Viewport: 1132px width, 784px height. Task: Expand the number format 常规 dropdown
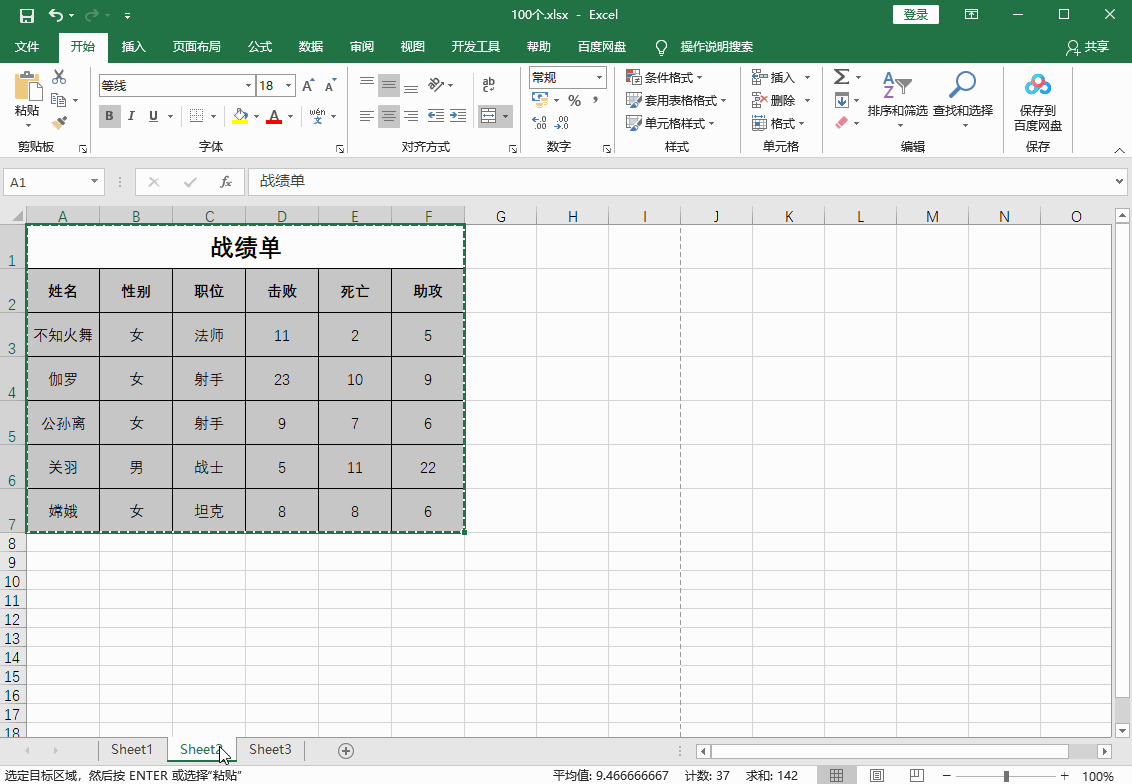click(x=599, y=78)
